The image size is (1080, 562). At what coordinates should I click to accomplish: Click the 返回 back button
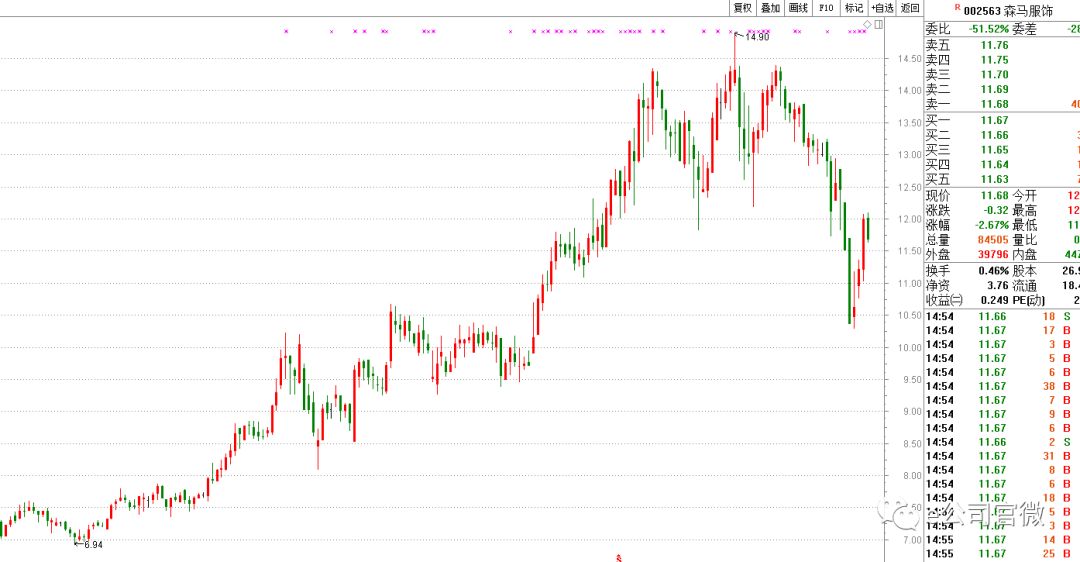pos(910,8)
